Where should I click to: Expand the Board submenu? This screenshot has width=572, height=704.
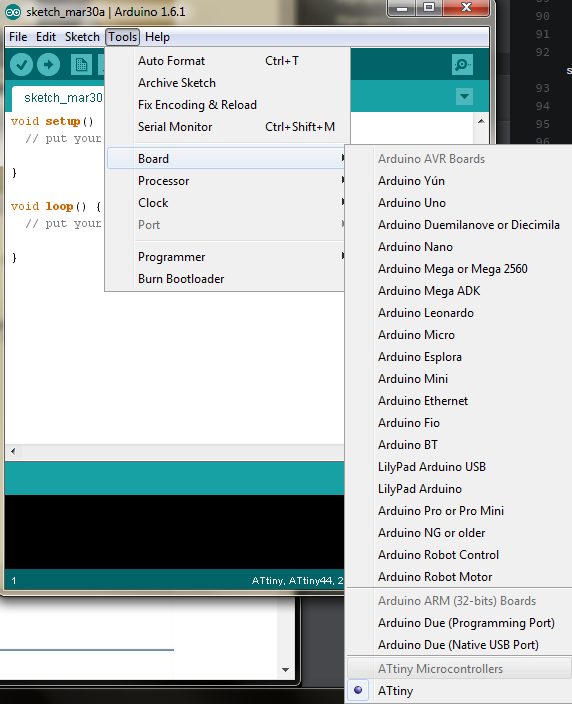coord(226,158)
